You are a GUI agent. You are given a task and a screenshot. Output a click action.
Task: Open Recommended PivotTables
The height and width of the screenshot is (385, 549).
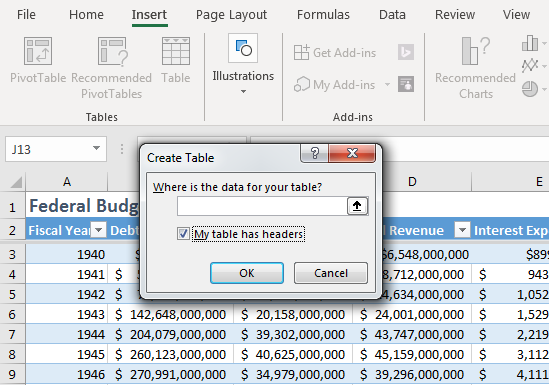[x=112, y=68]
